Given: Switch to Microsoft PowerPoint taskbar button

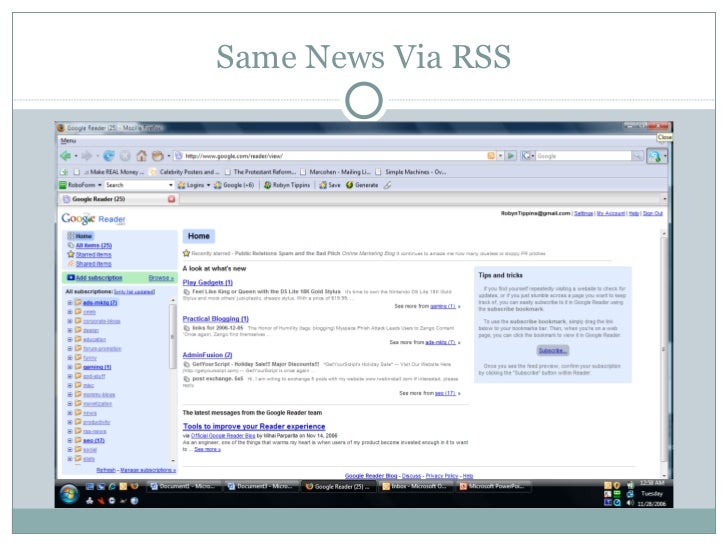Looking at the screenshot, I should [494, 487].
